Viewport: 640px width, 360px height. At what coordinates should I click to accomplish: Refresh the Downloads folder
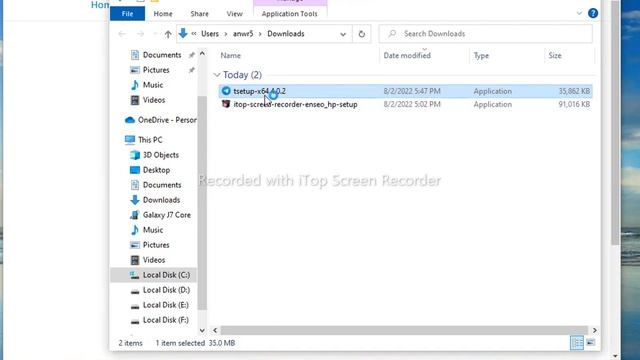(362, 34)
